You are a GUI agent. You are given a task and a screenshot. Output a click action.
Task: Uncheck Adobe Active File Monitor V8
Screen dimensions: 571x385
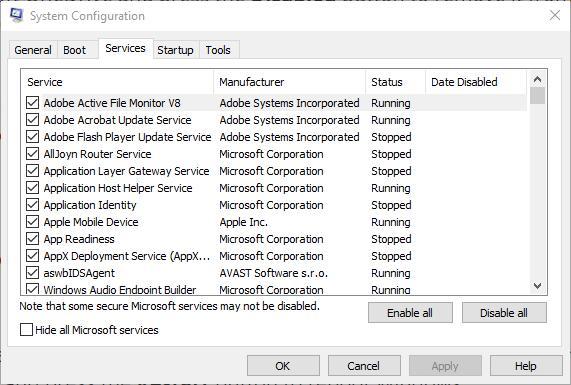(x=32, y=103)
